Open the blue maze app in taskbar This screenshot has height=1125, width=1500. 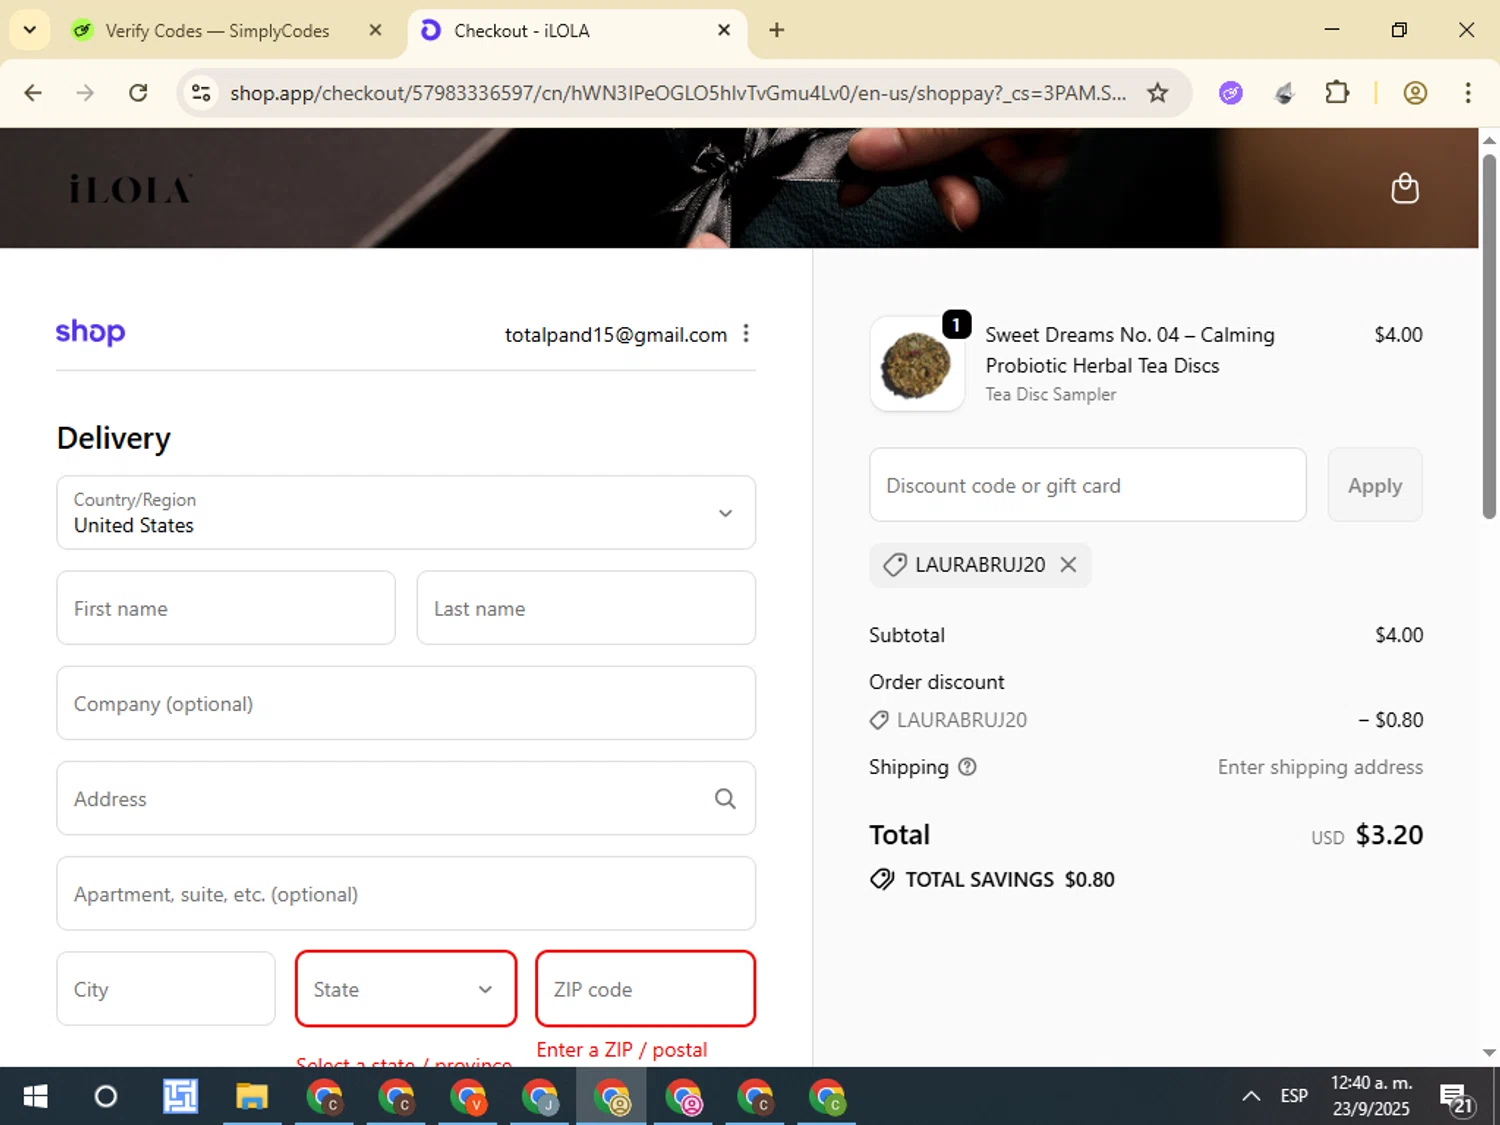(x=180, y=1097)
